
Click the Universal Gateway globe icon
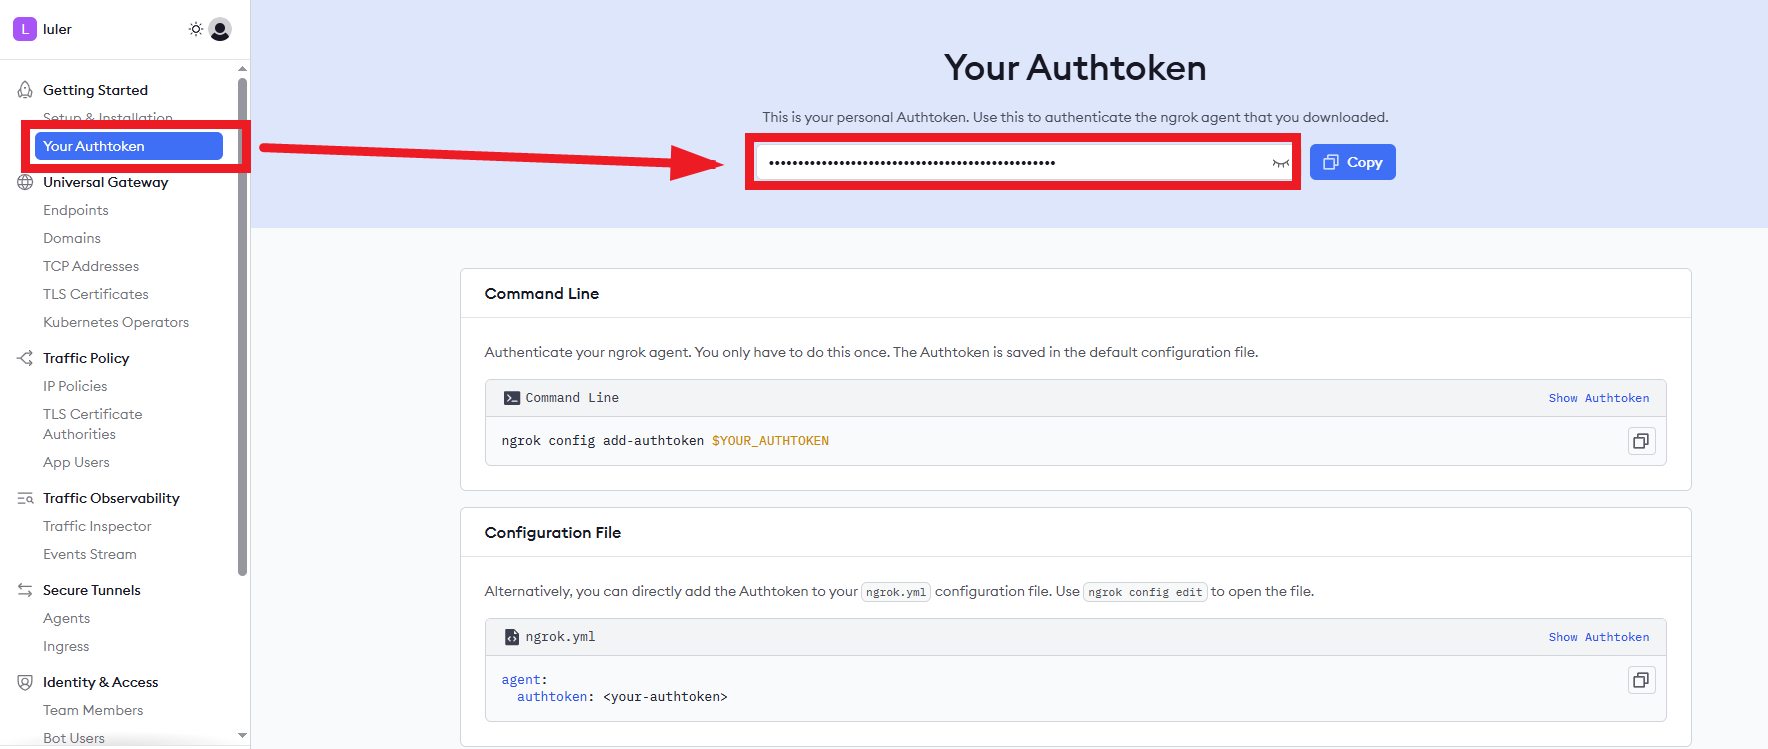(x=25, y=182)
